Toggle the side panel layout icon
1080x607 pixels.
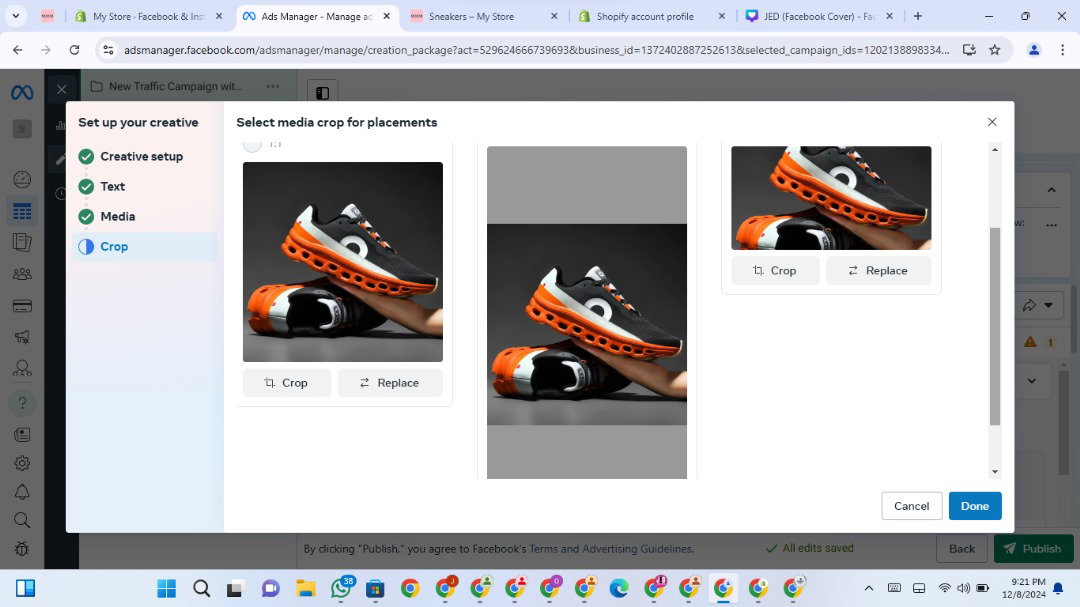pyautogui.click(x=322, y=92)
